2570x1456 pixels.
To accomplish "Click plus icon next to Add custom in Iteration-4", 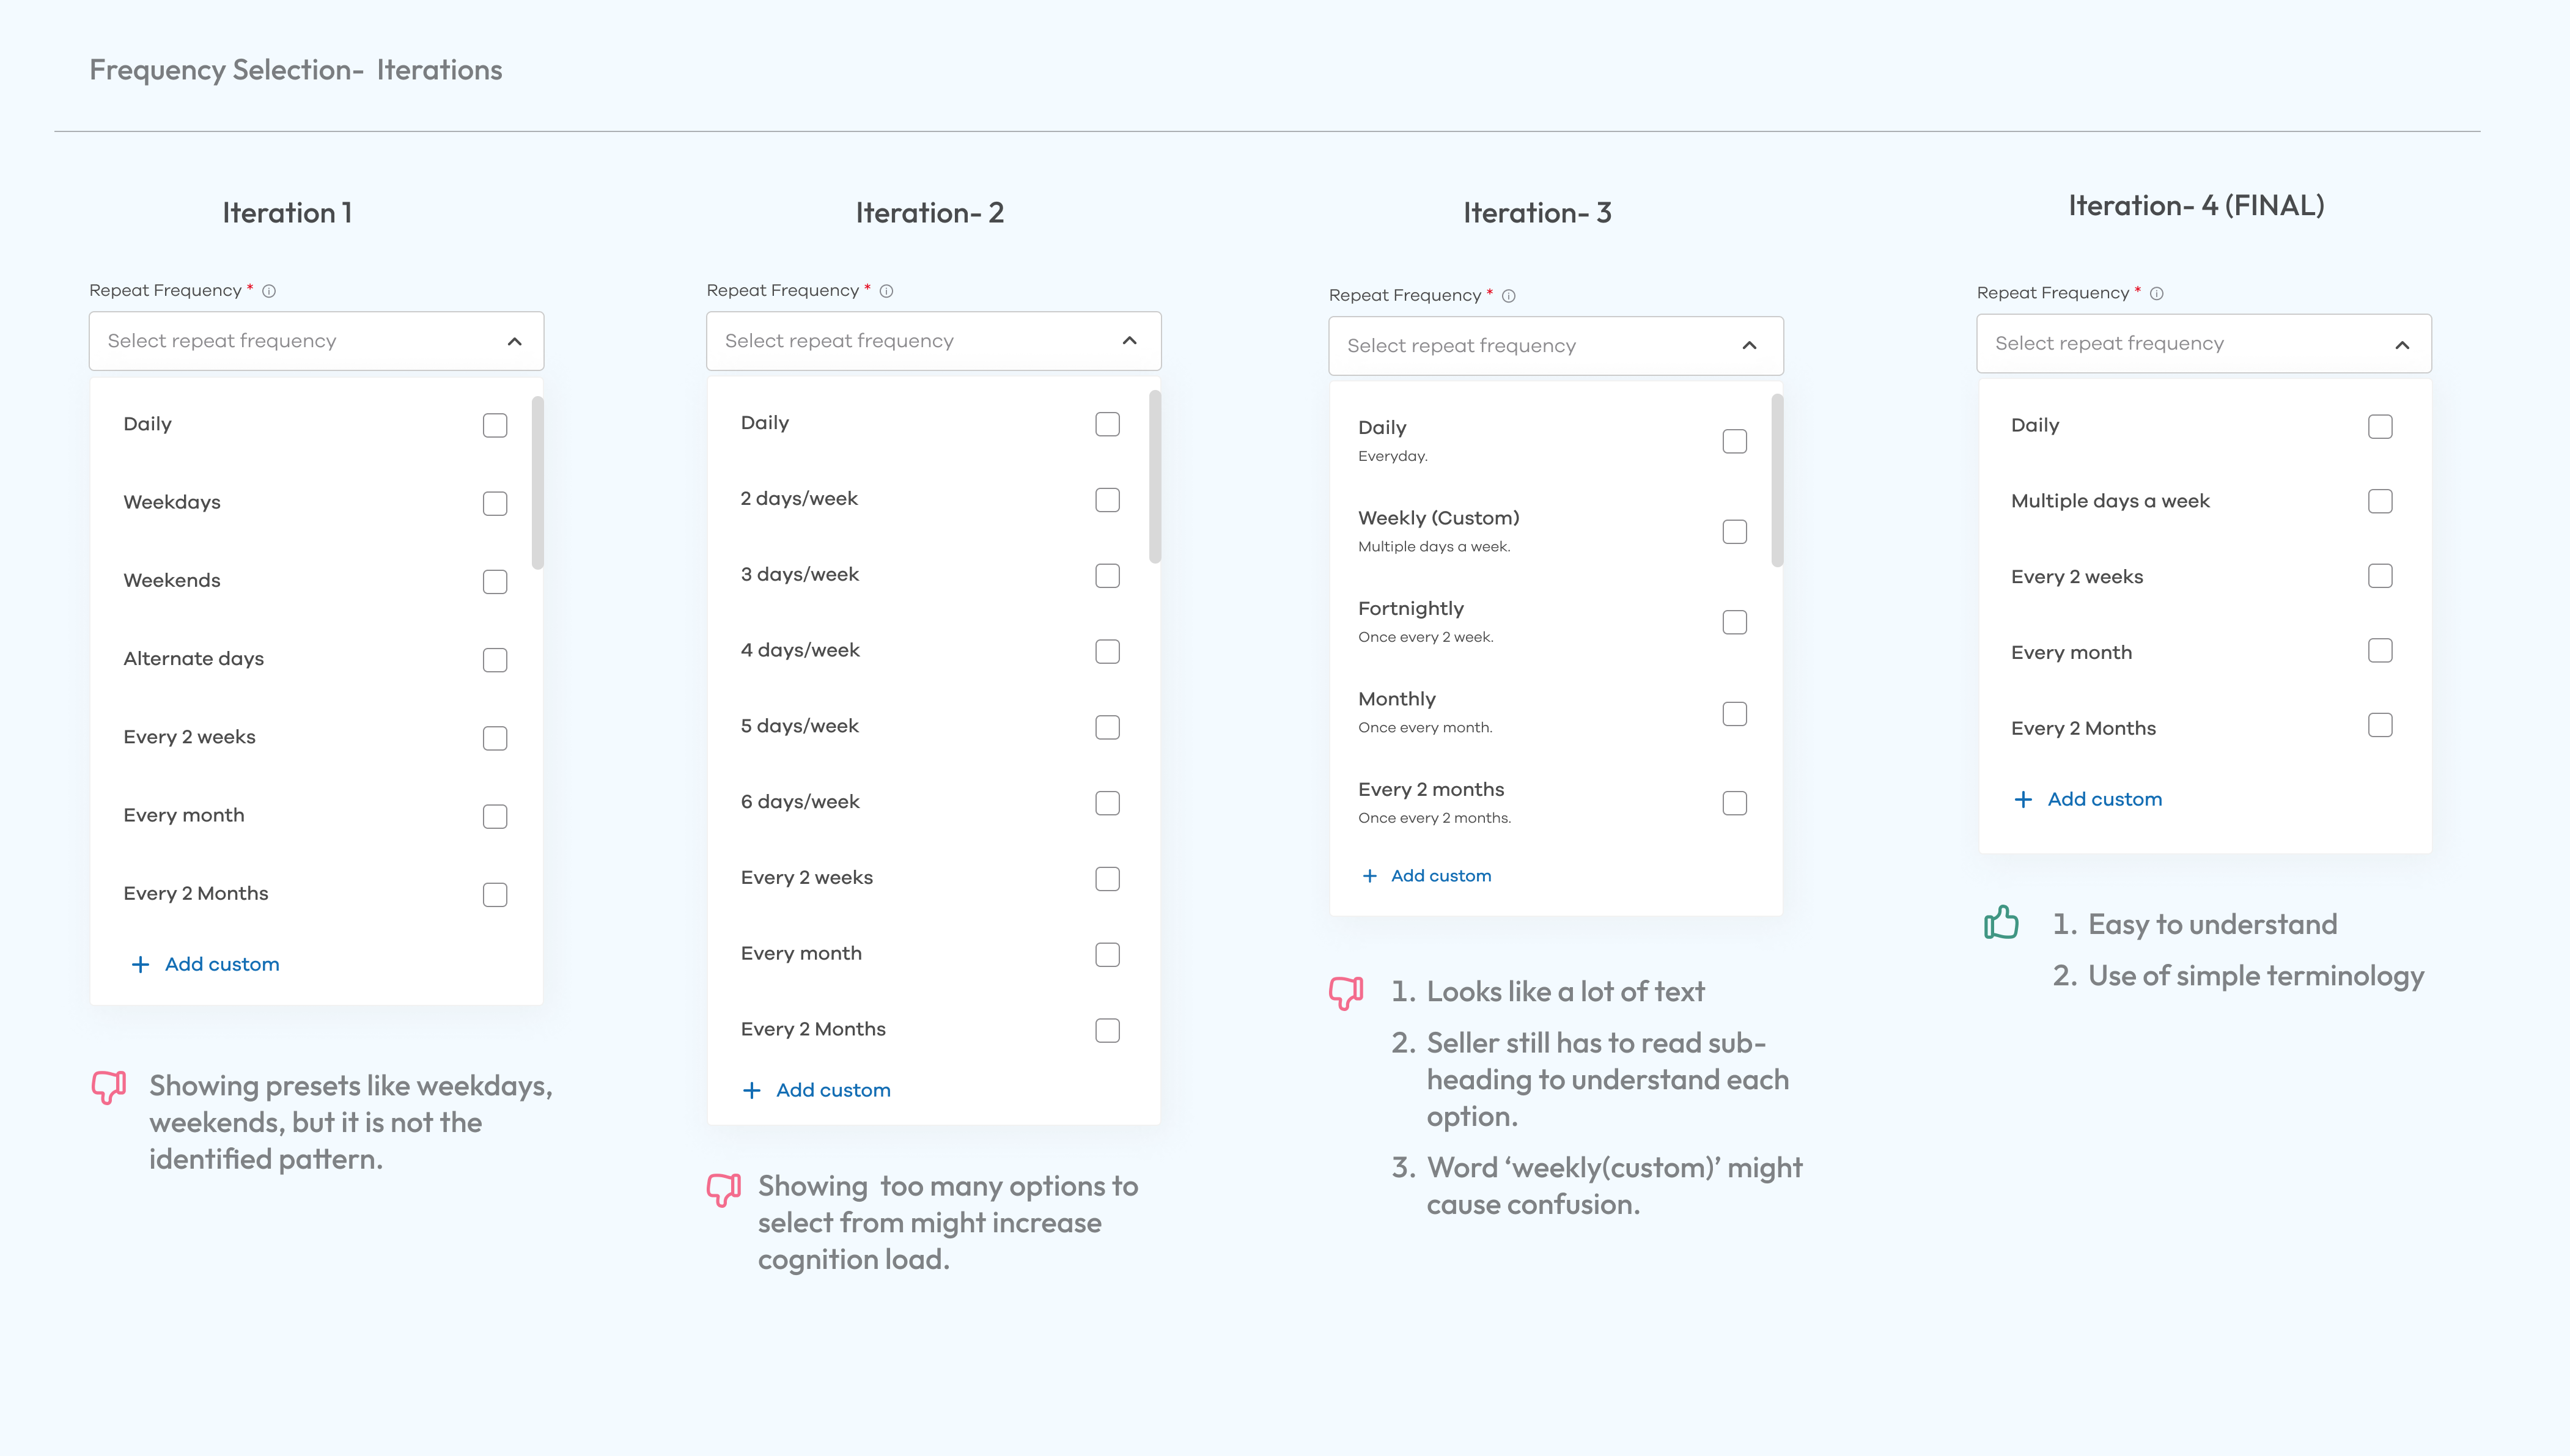I will point(2023,800).
